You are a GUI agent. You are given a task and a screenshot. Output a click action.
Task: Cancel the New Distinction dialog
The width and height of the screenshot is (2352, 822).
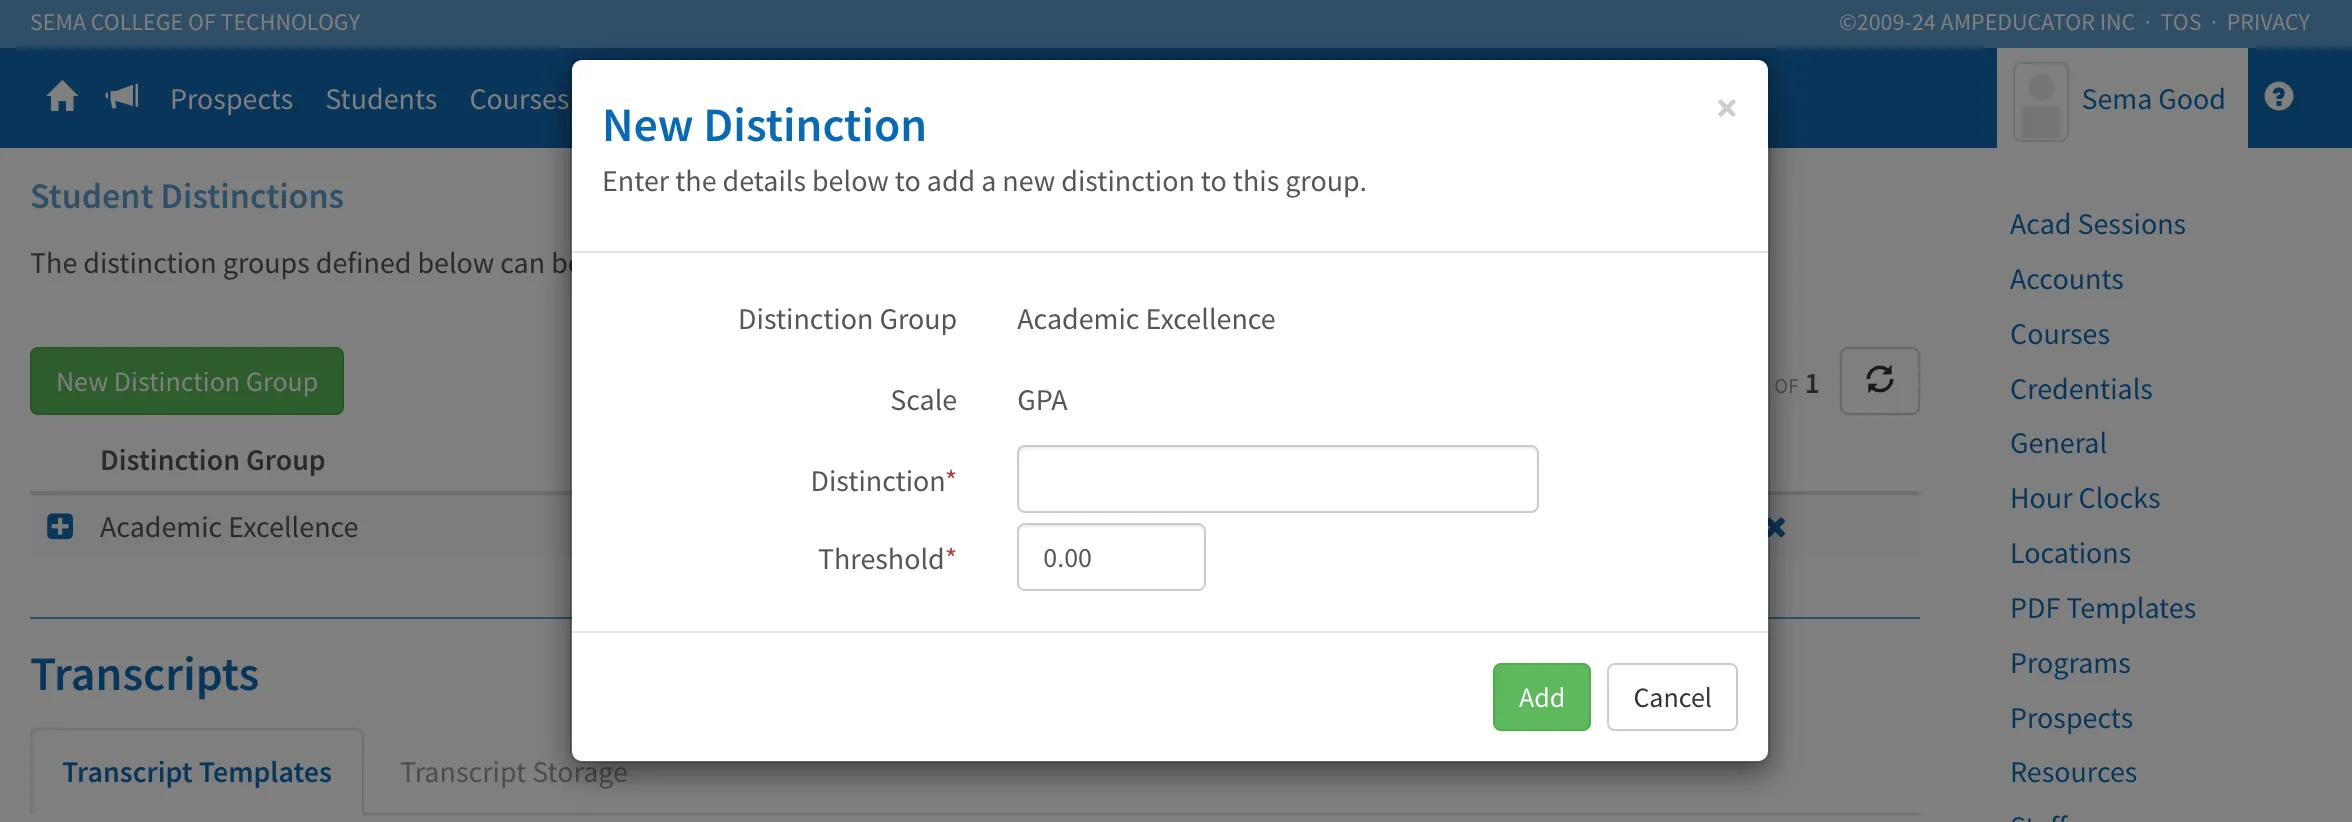pos(1672,697)
